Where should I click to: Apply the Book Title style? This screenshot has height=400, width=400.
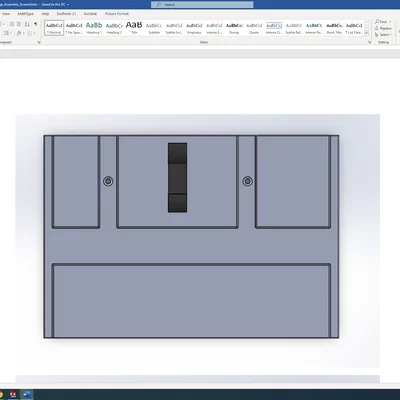[x=334, y=28]
